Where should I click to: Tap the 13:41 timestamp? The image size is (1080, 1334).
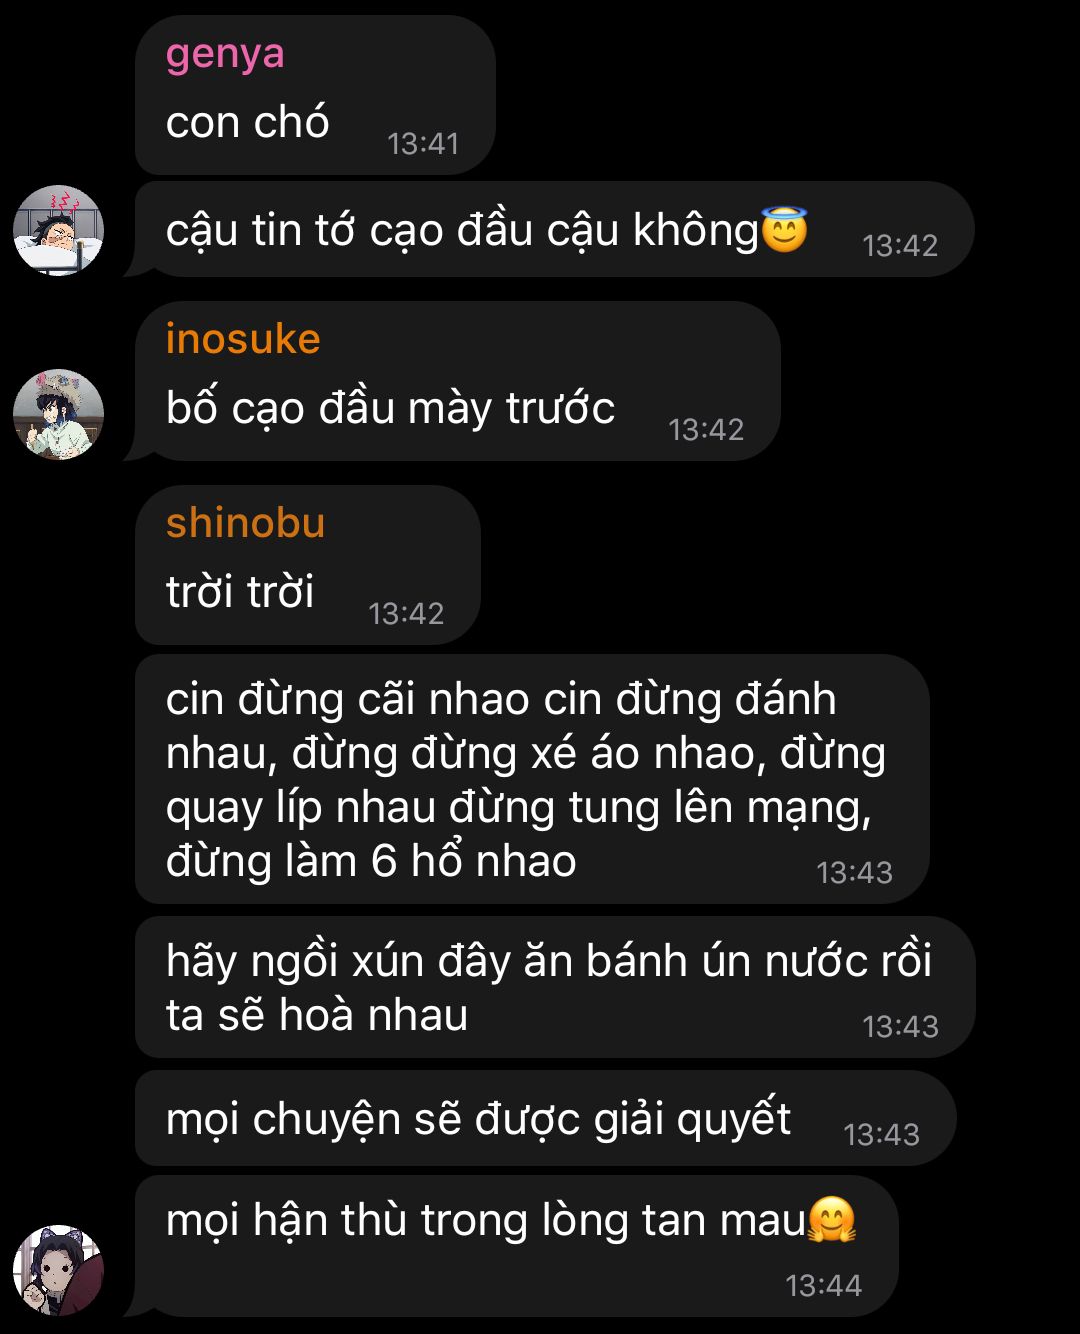pyautogui.click(x=423, y=144)
